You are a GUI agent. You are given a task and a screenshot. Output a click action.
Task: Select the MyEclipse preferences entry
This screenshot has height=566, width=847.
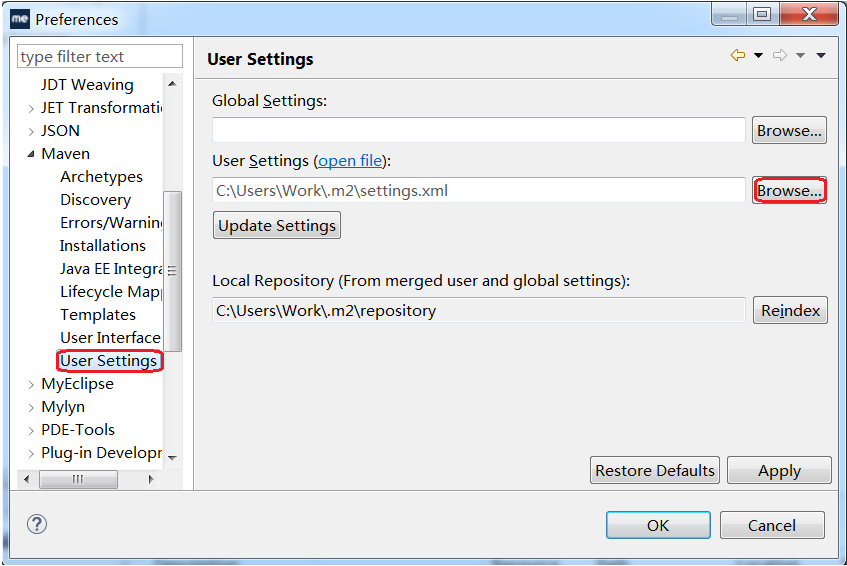click(78, 384)
